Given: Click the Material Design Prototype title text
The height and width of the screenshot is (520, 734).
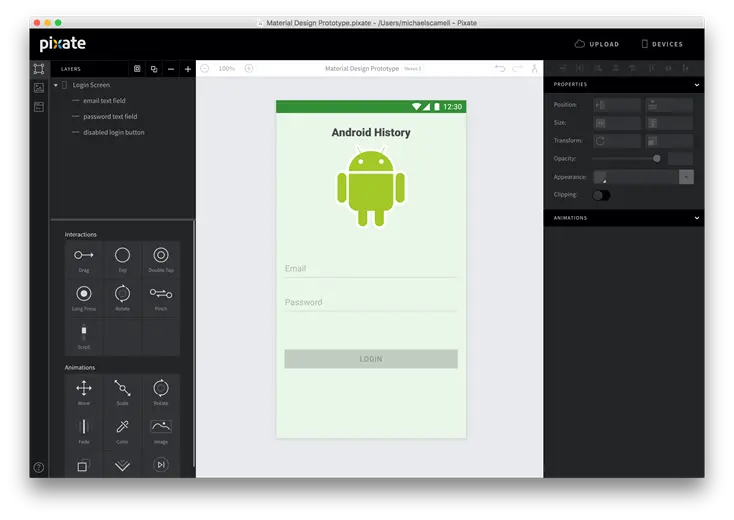Looking at the screenshot, I should coord(362,69).
